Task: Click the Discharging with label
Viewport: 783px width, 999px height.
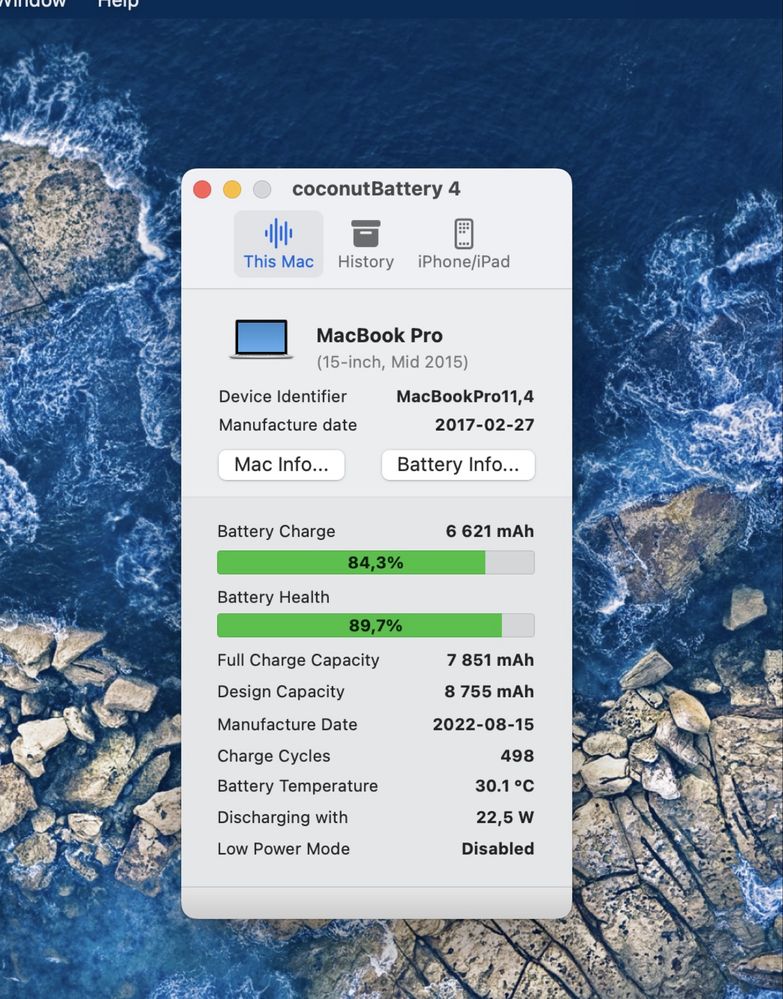Action: pyautogui.click(x=283, y=817)
